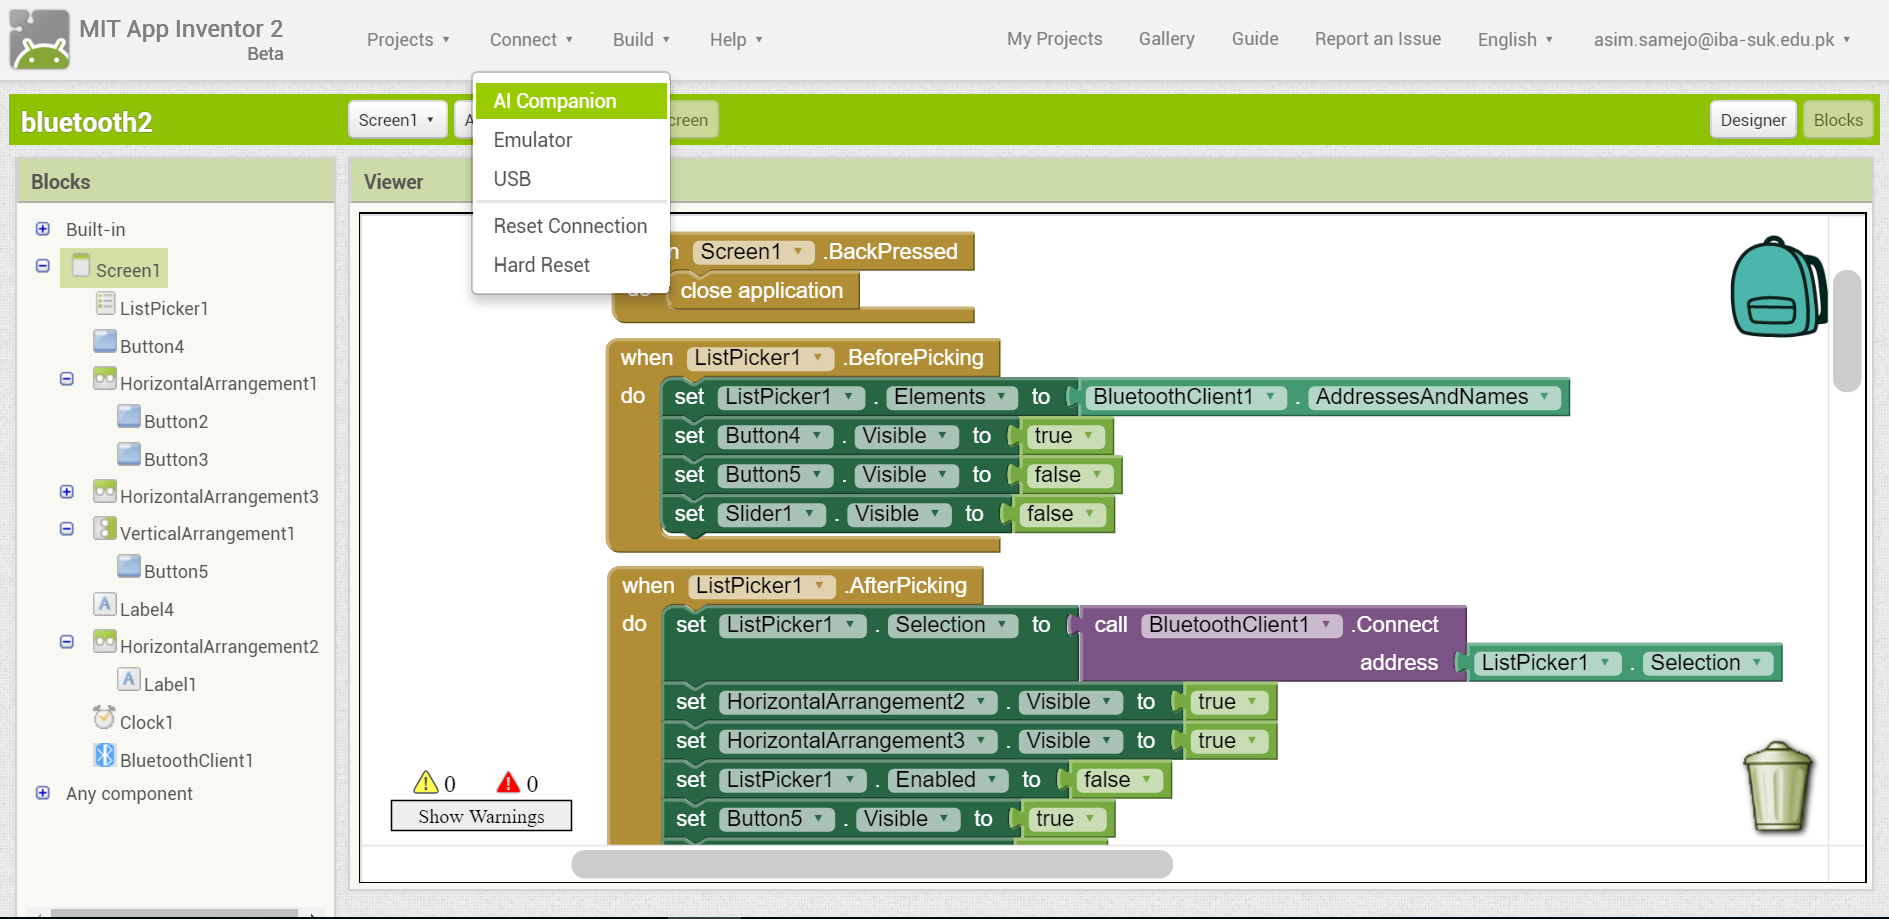This screenshot has height=919, width=1889.
Task: Click the close application block
Action: click(762, 291)
